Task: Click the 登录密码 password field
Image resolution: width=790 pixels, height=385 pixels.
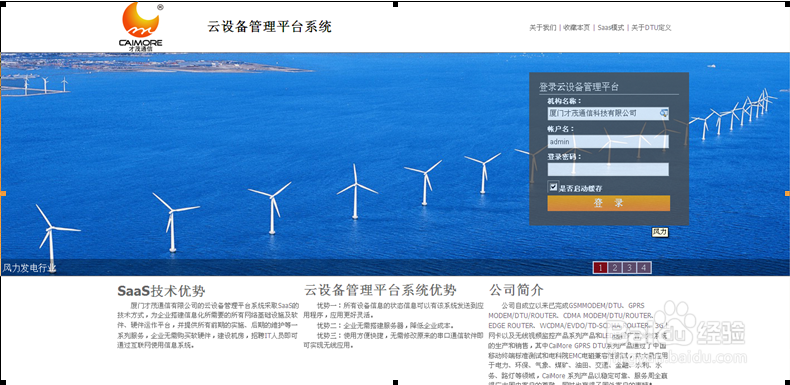Action: [608, 169]
